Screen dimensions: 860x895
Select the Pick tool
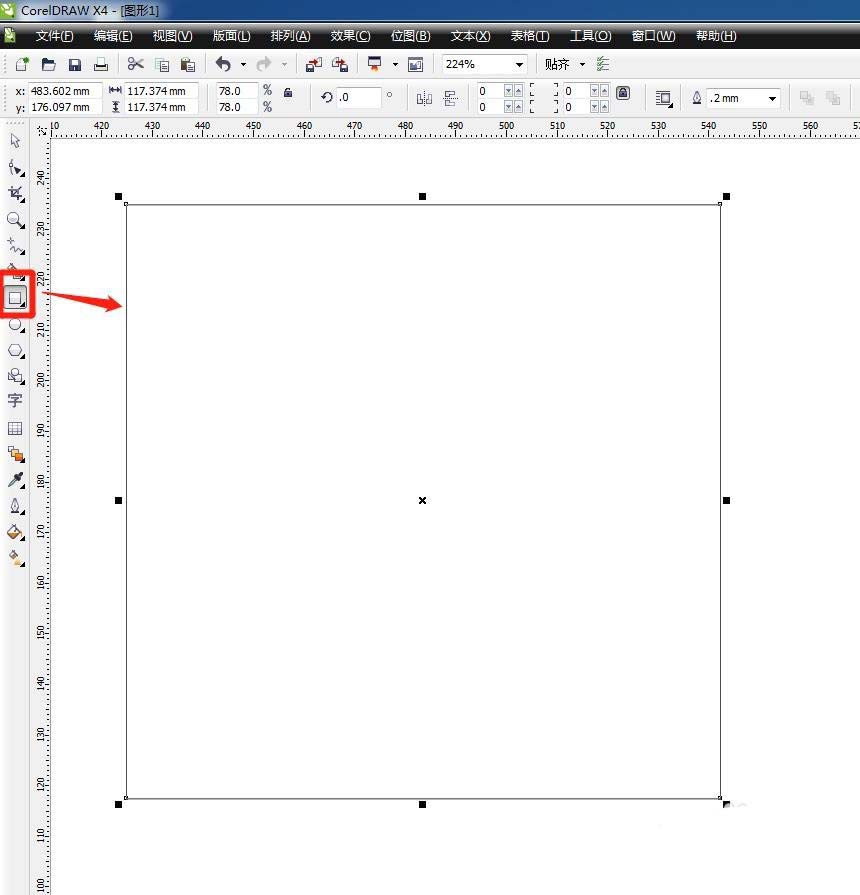[15, 141]
